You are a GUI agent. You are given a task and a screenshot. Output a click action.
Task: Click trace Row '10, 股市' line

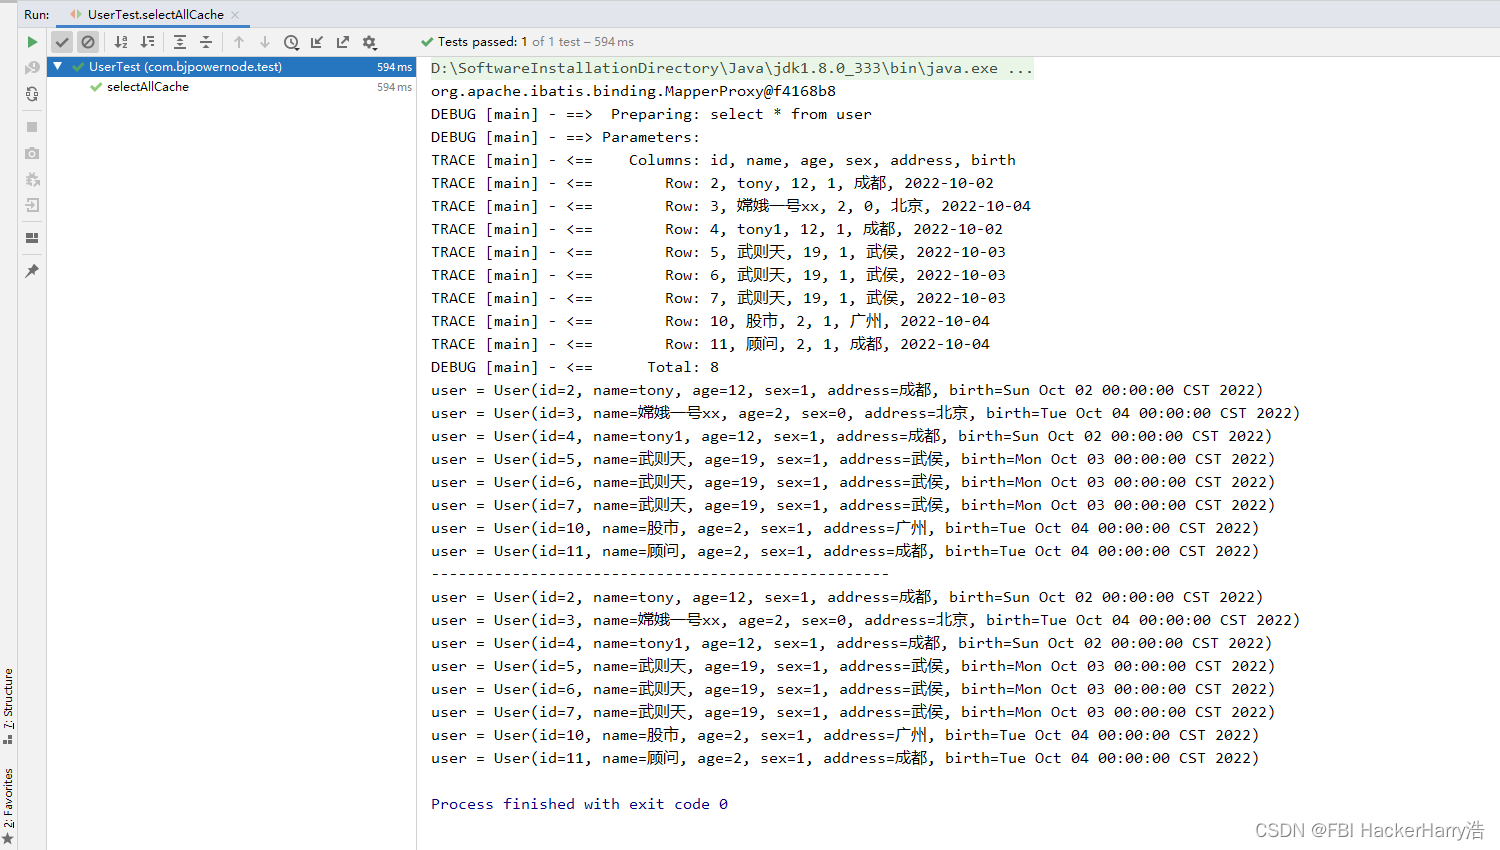[710, 321]
